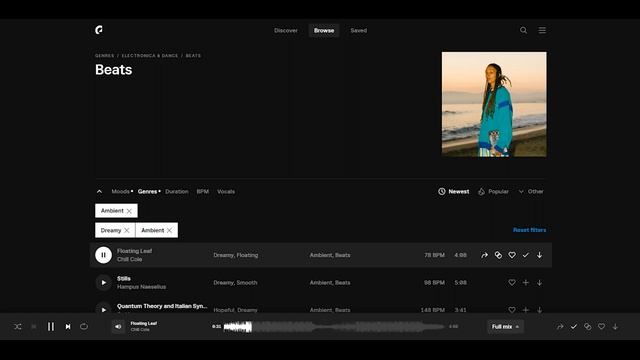The width and height of the screenshot is (640, 360).
Task: Share Floating Leaf track row
Action: pos(484,255)
